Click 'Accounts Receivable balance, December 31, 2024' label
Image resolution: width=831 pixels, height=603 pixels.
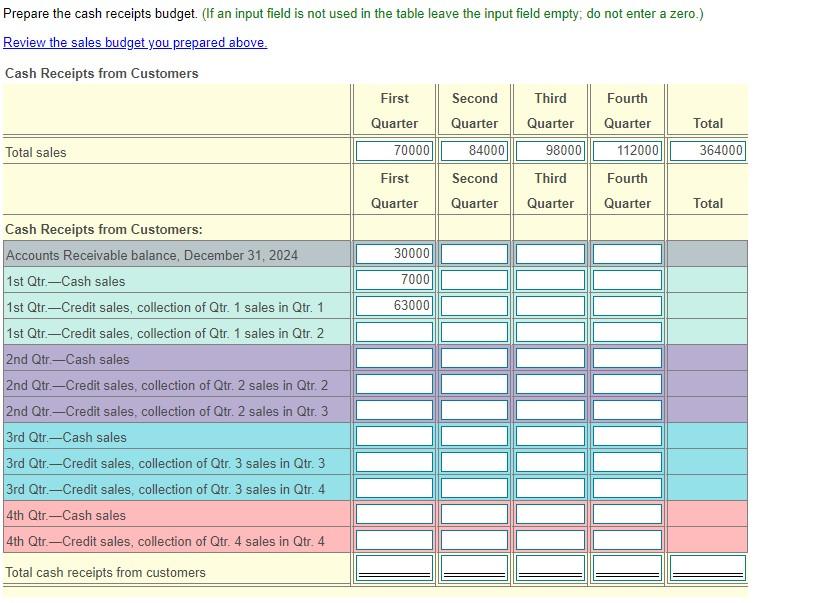point(152,255)
